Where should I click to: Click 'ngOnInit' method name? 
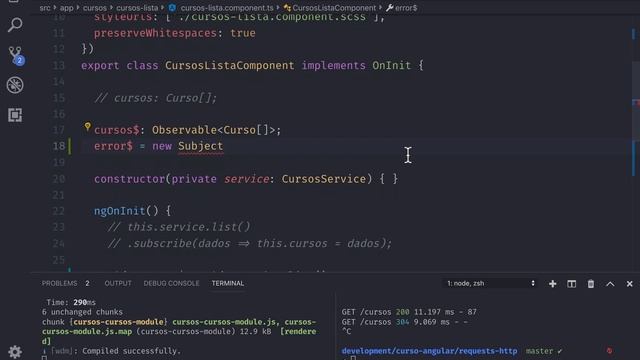[x=120, y=211]
